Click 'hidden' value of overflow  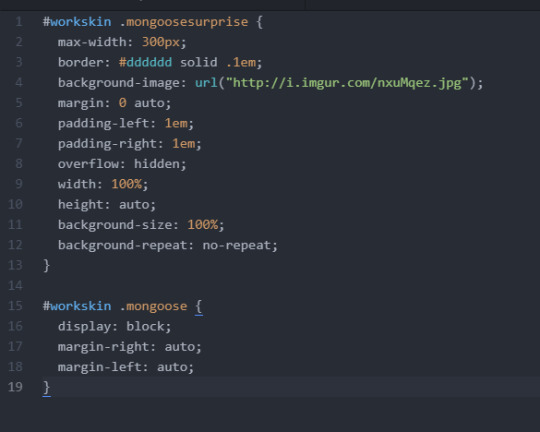click(157, 164)
